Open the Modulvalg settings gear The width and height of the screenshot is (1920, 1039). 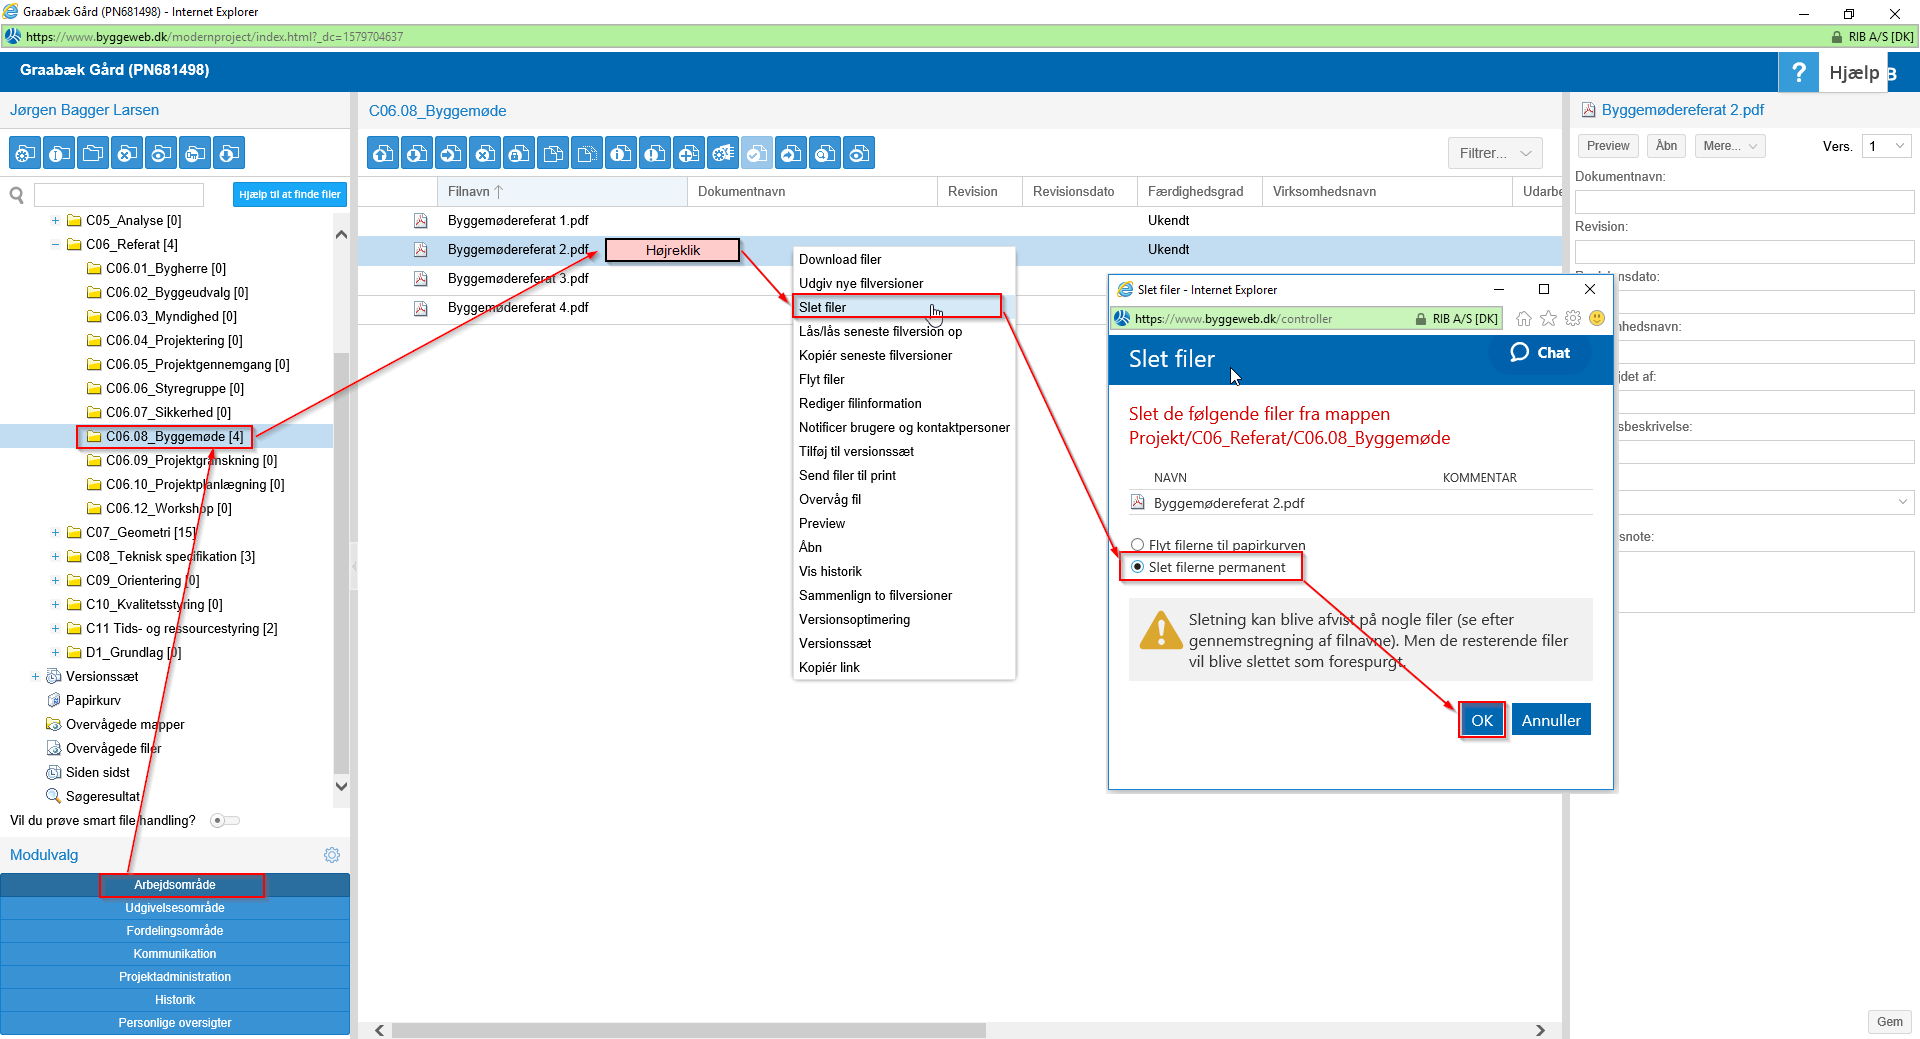pos(332,855)
